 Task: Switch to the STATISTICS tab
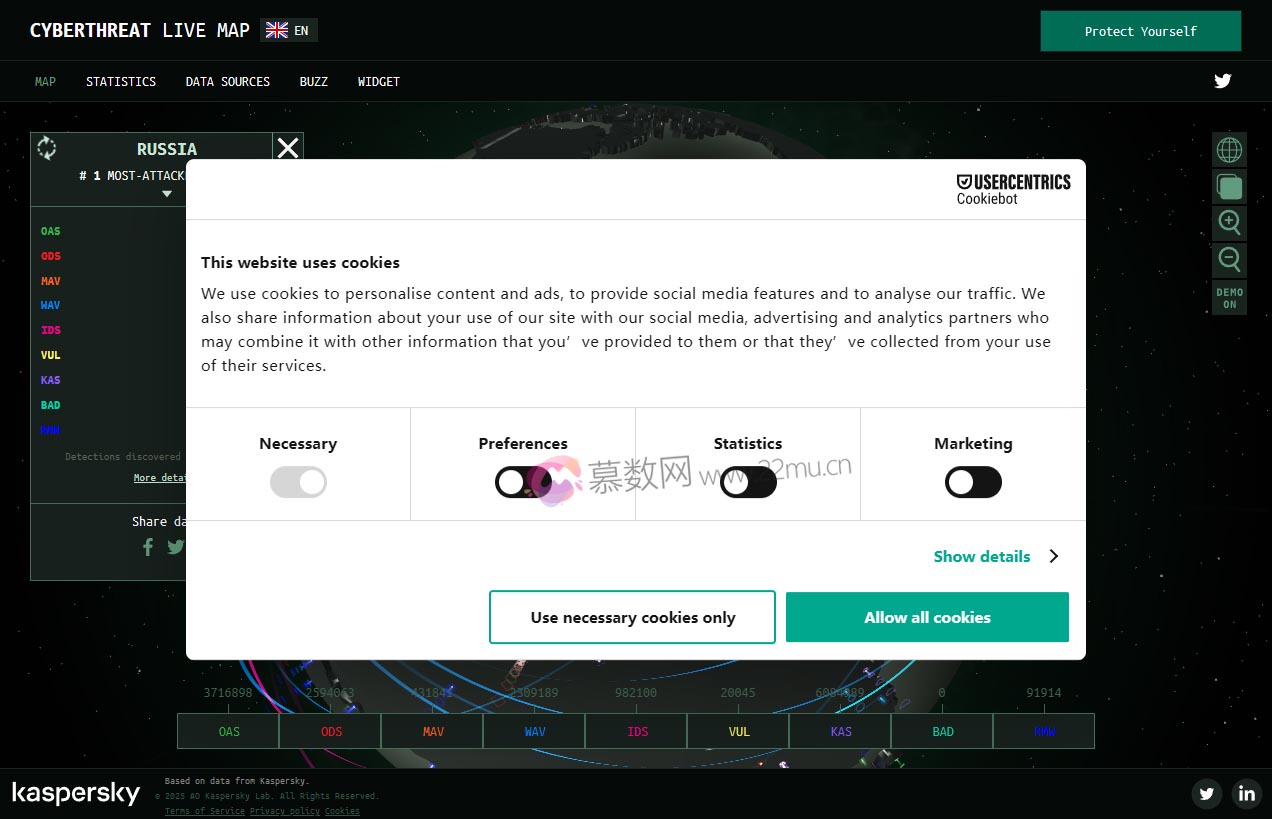121,81
